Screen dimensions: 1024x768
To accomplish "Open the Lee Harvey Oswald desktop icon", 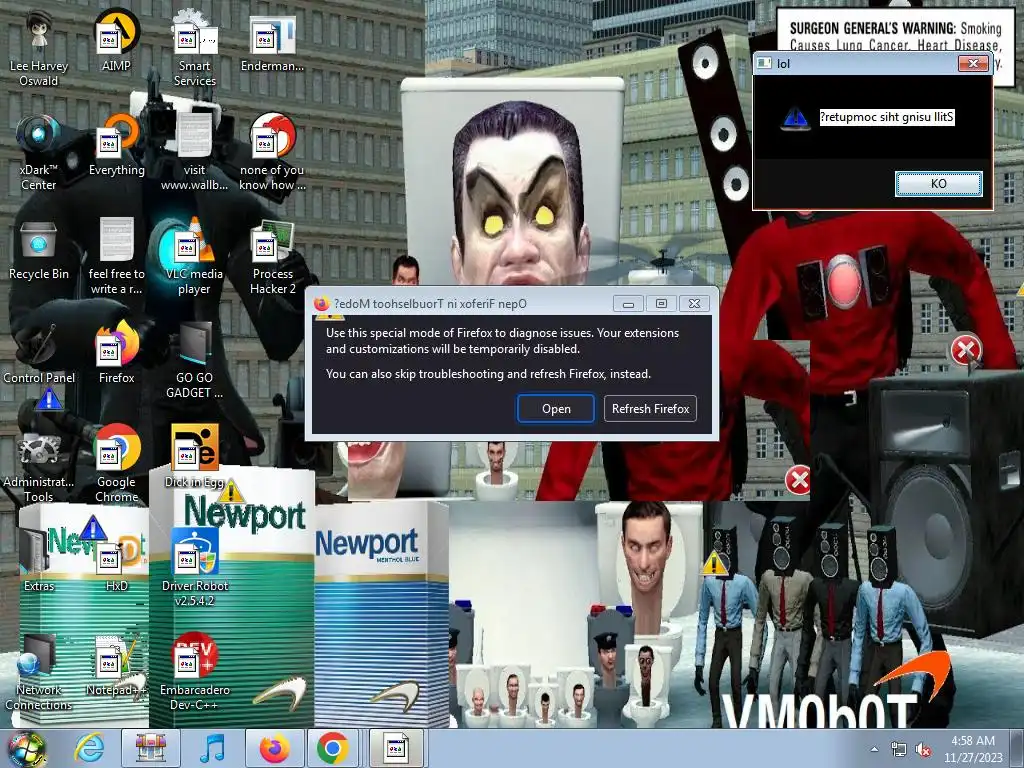I will tap(39, 47).
